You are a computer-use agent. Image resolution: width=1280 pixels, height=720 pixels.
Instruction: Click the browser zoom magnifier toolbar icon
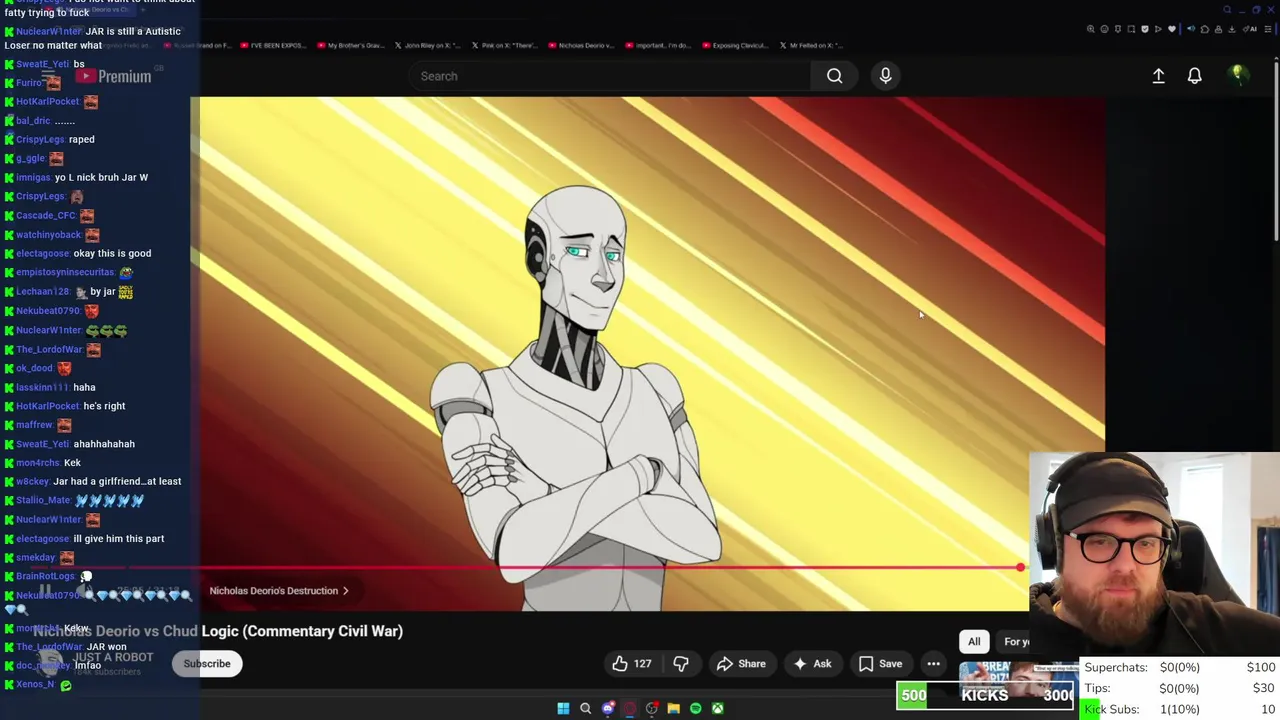1091,29
